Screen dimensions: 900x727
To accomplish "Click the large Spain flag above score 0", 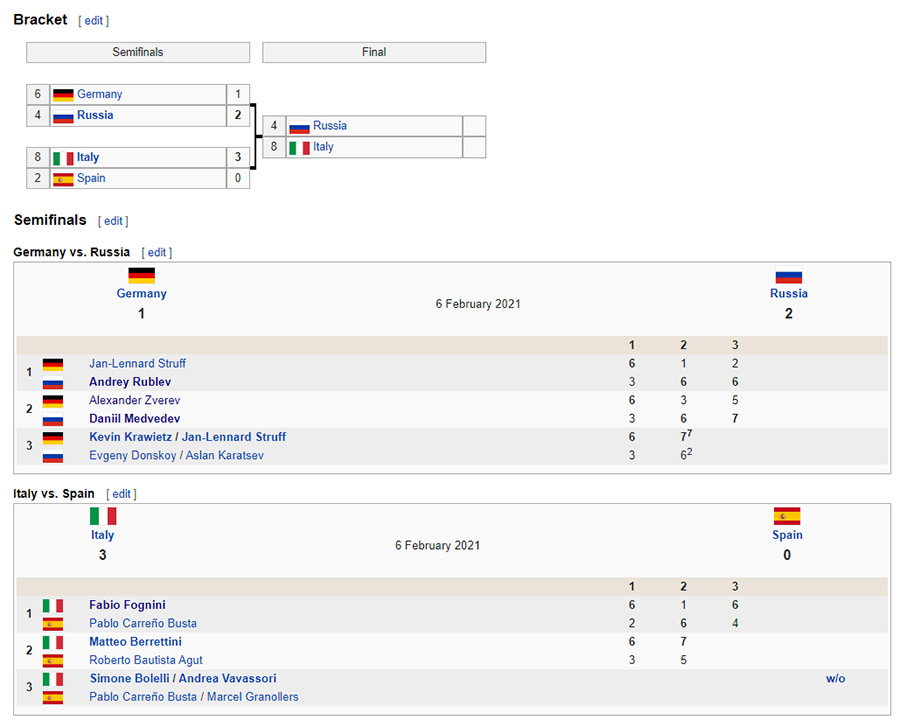I will (x=786, y=516).
